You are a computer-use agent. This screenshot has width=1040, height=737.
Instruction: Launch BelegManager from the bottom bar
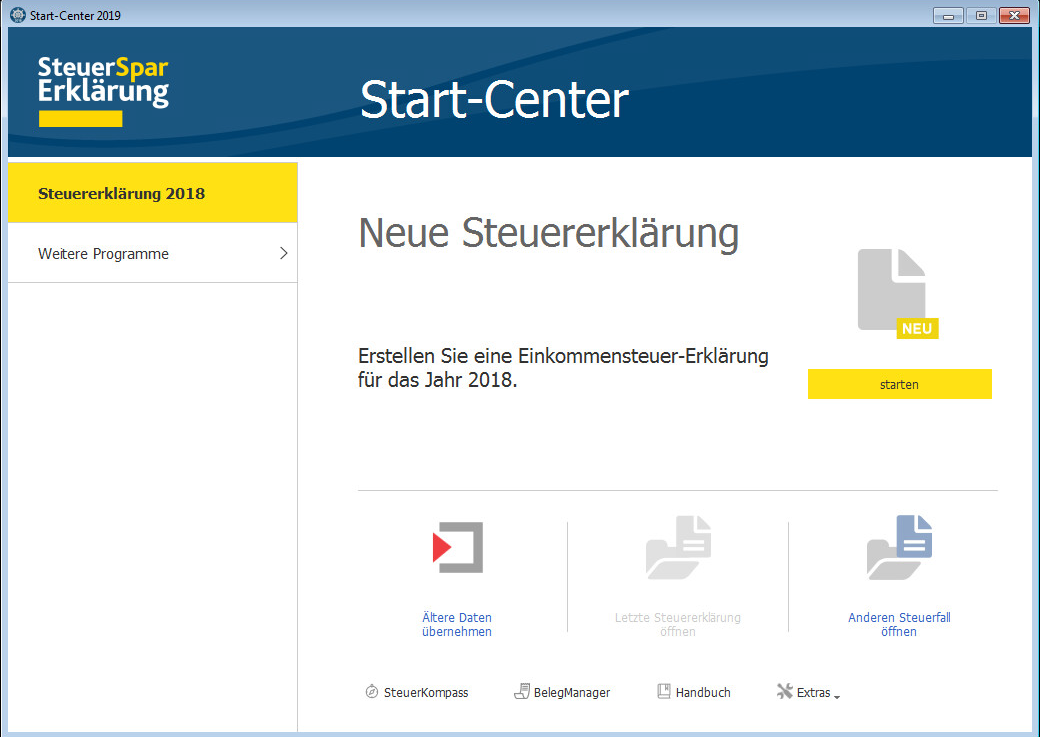click(x=572, y=693)
